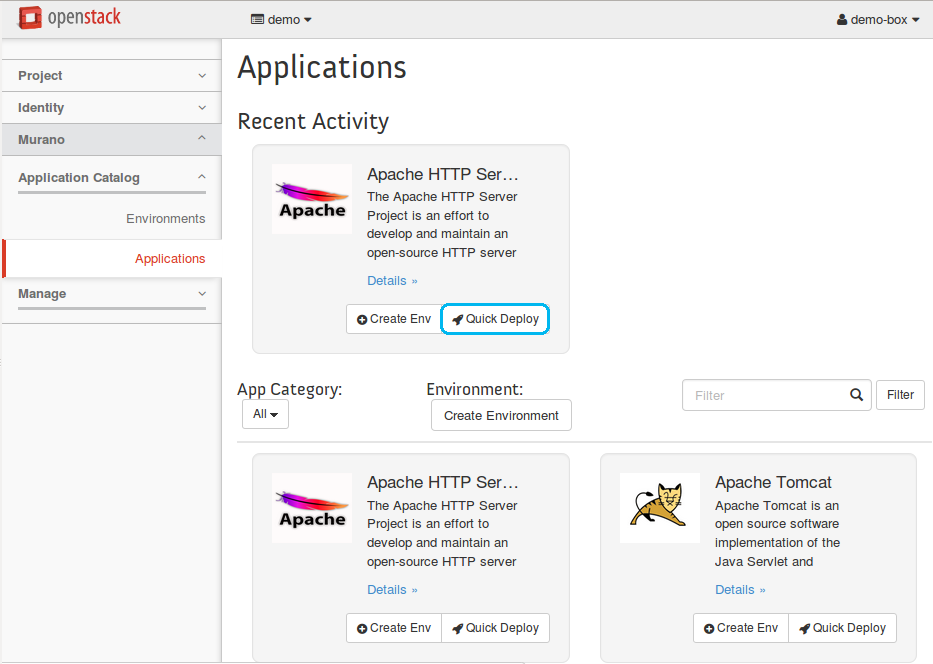
Task: Open the demo project dropdown
Action: pos(281,20)
